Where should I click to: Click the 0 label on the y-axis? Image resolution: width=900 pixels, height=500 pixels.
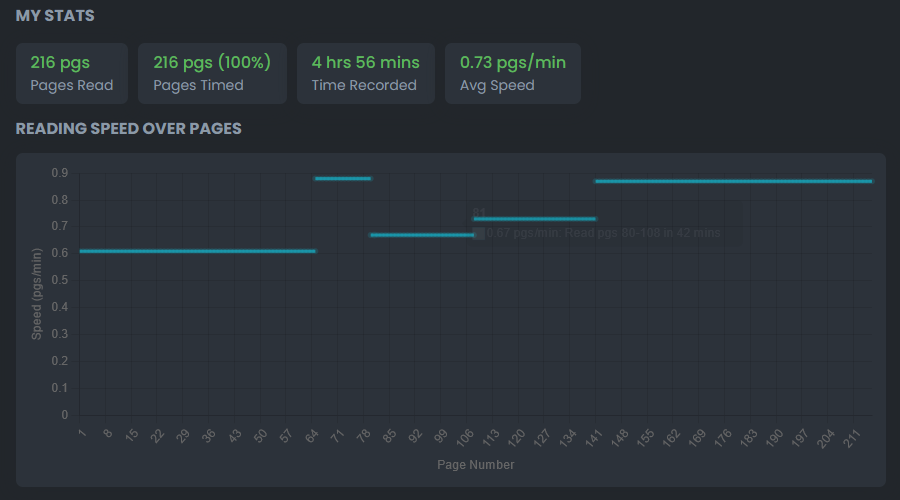(x=65, y=415)
